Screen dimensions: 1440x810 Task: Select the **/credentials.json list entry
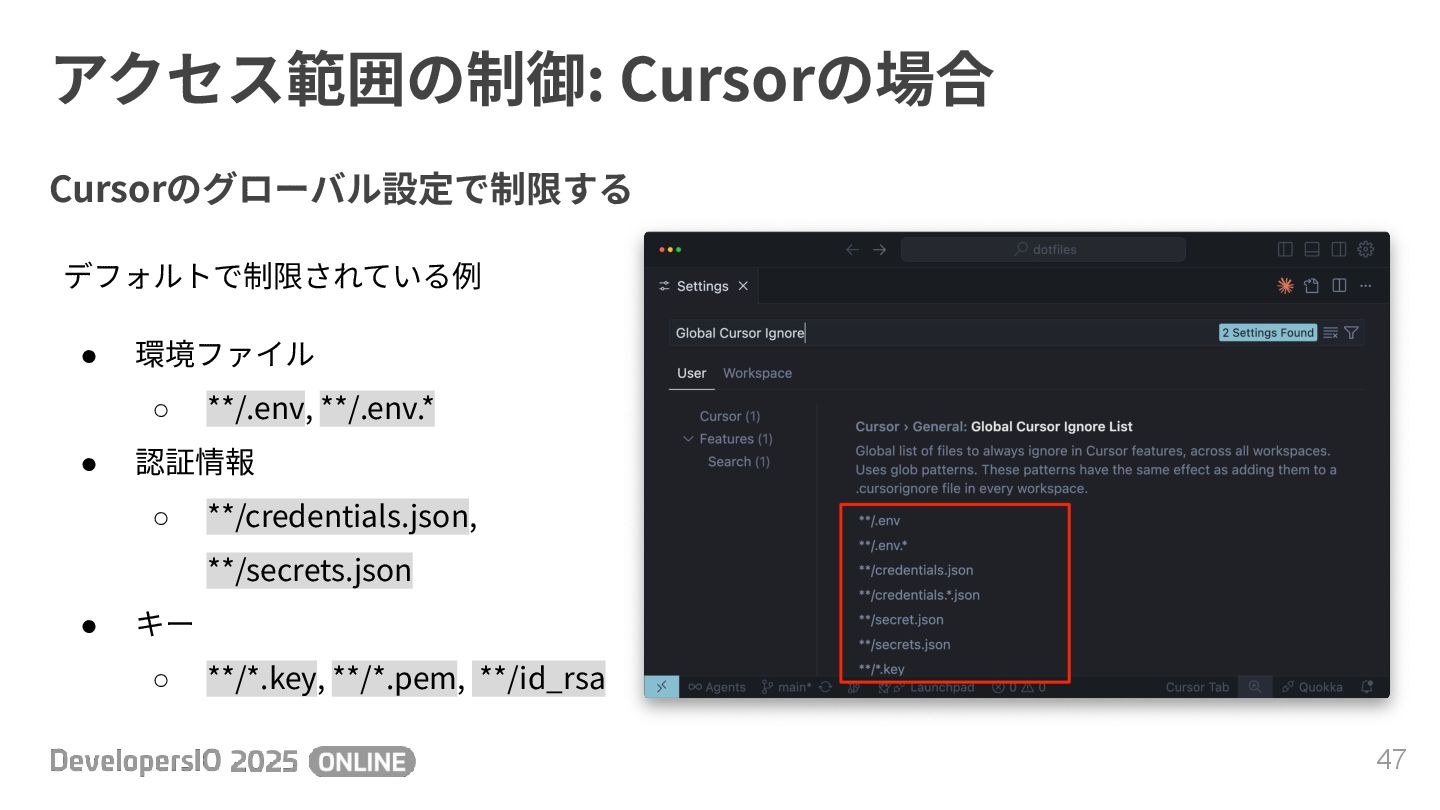[916, 570]
